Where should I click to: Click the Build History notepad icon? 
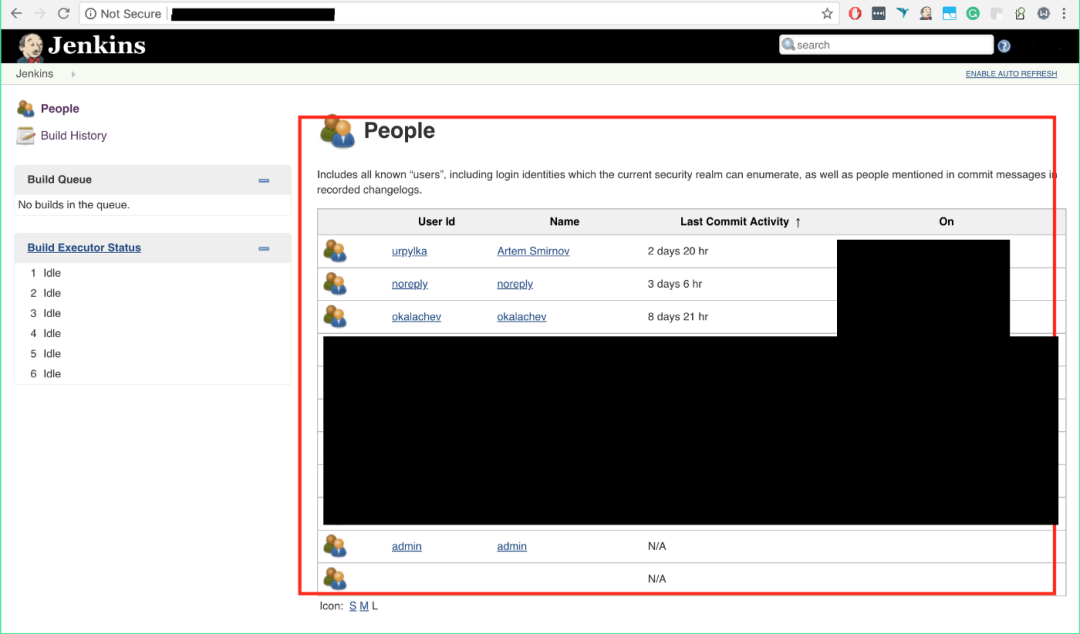point(25,136)
